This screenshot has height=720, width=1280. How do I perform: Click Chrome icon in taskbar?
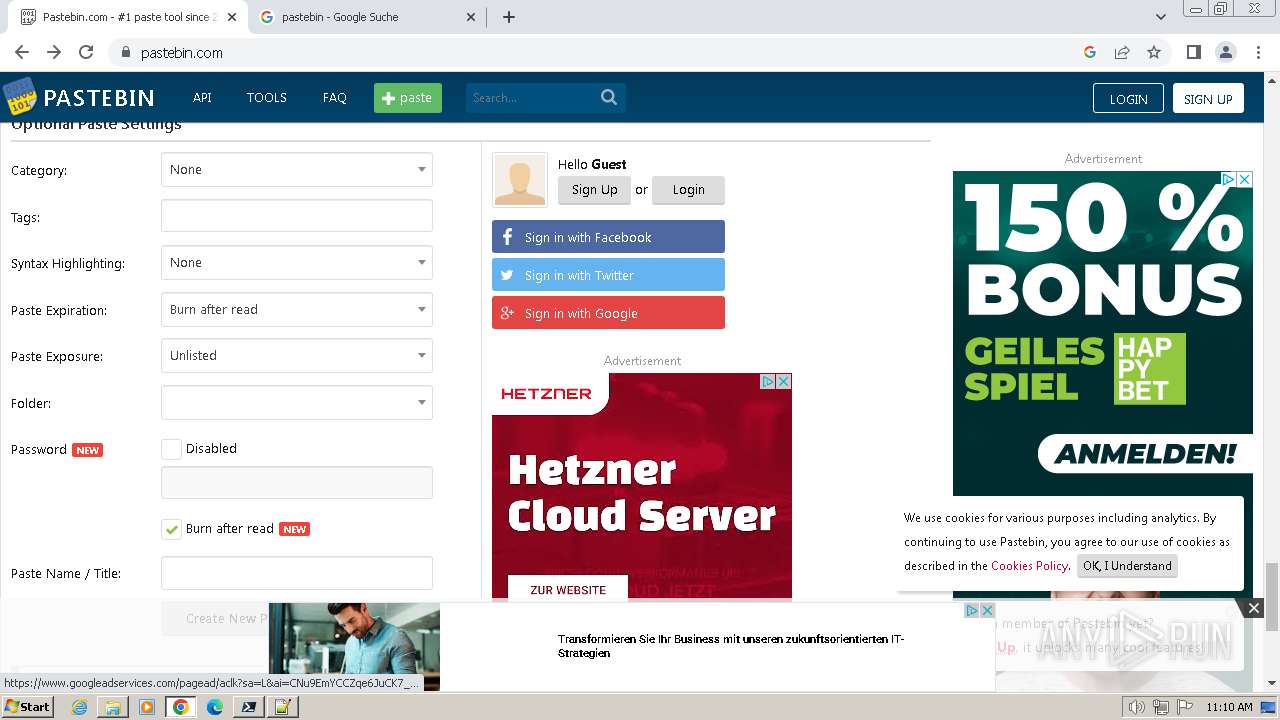pyautogui.click(x=180, y=707)
